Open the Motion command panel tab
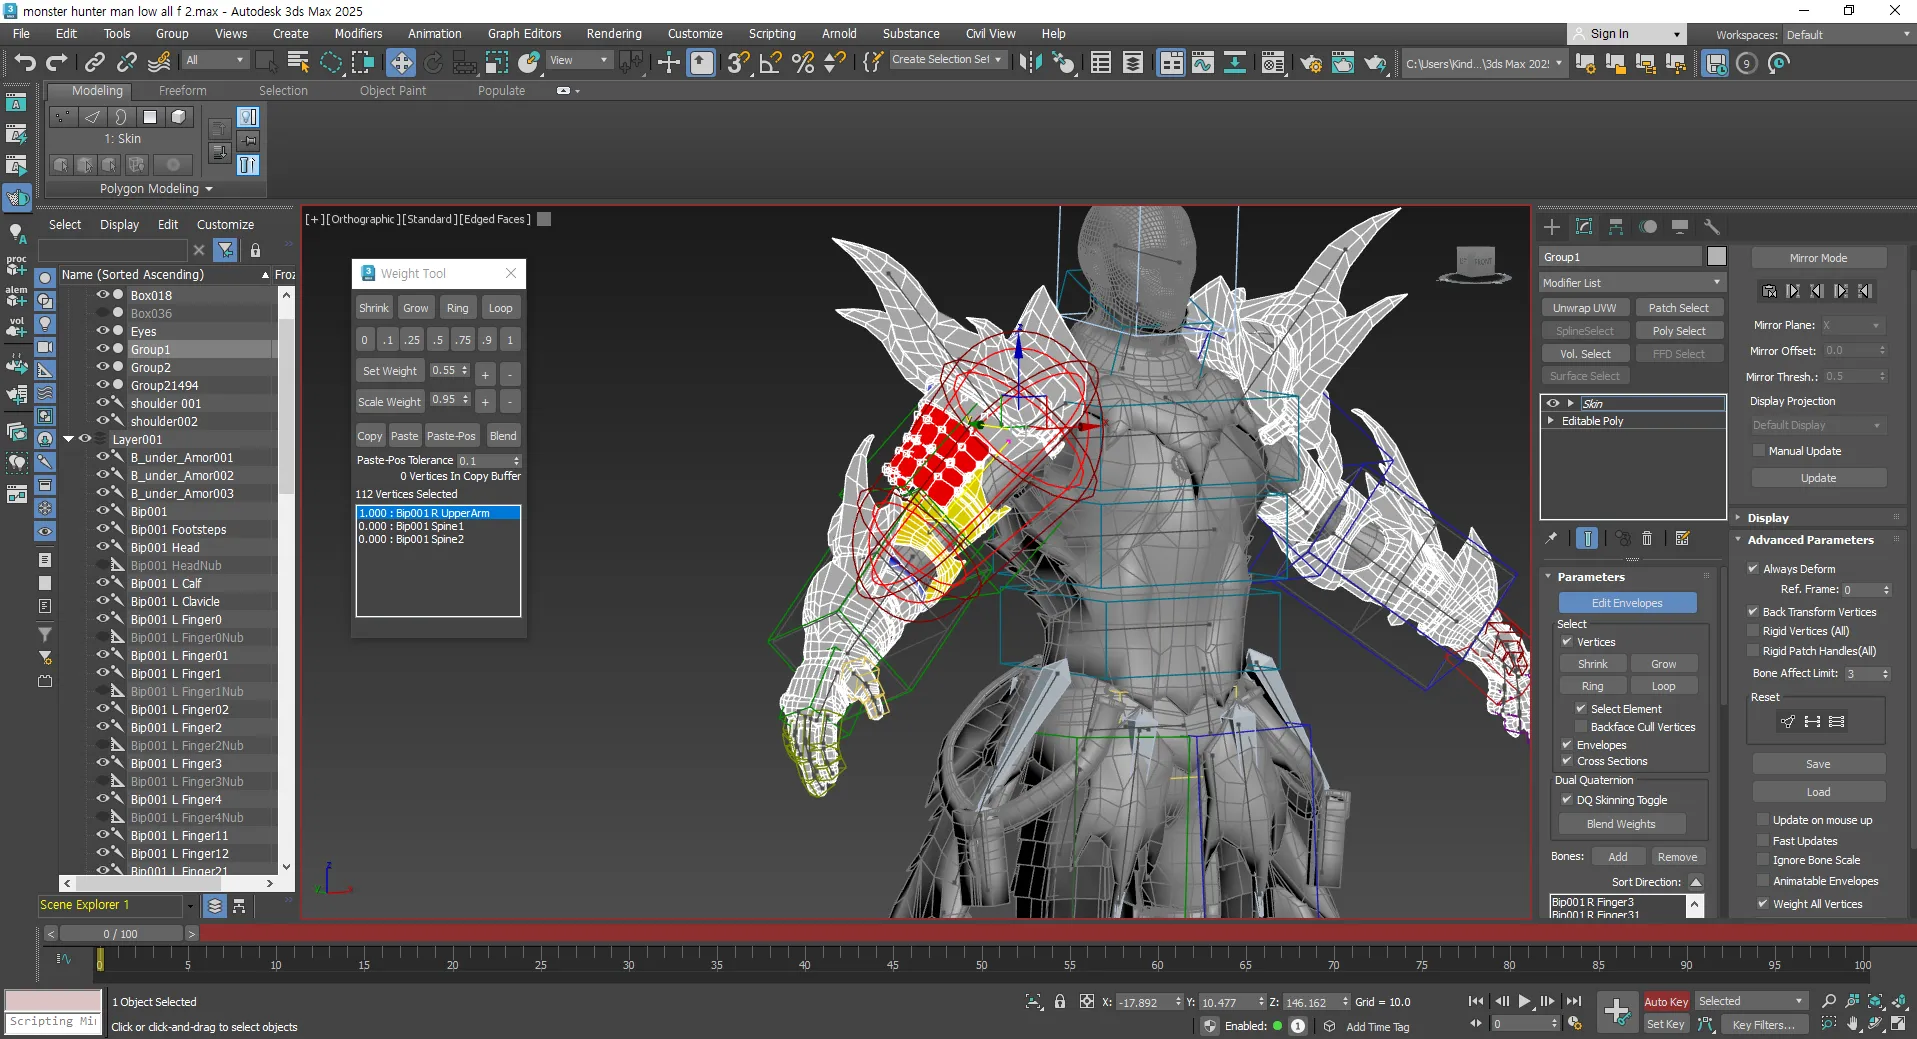Image resolution: width=1917 pixels, height=1039 pixels. (1648, 227)
